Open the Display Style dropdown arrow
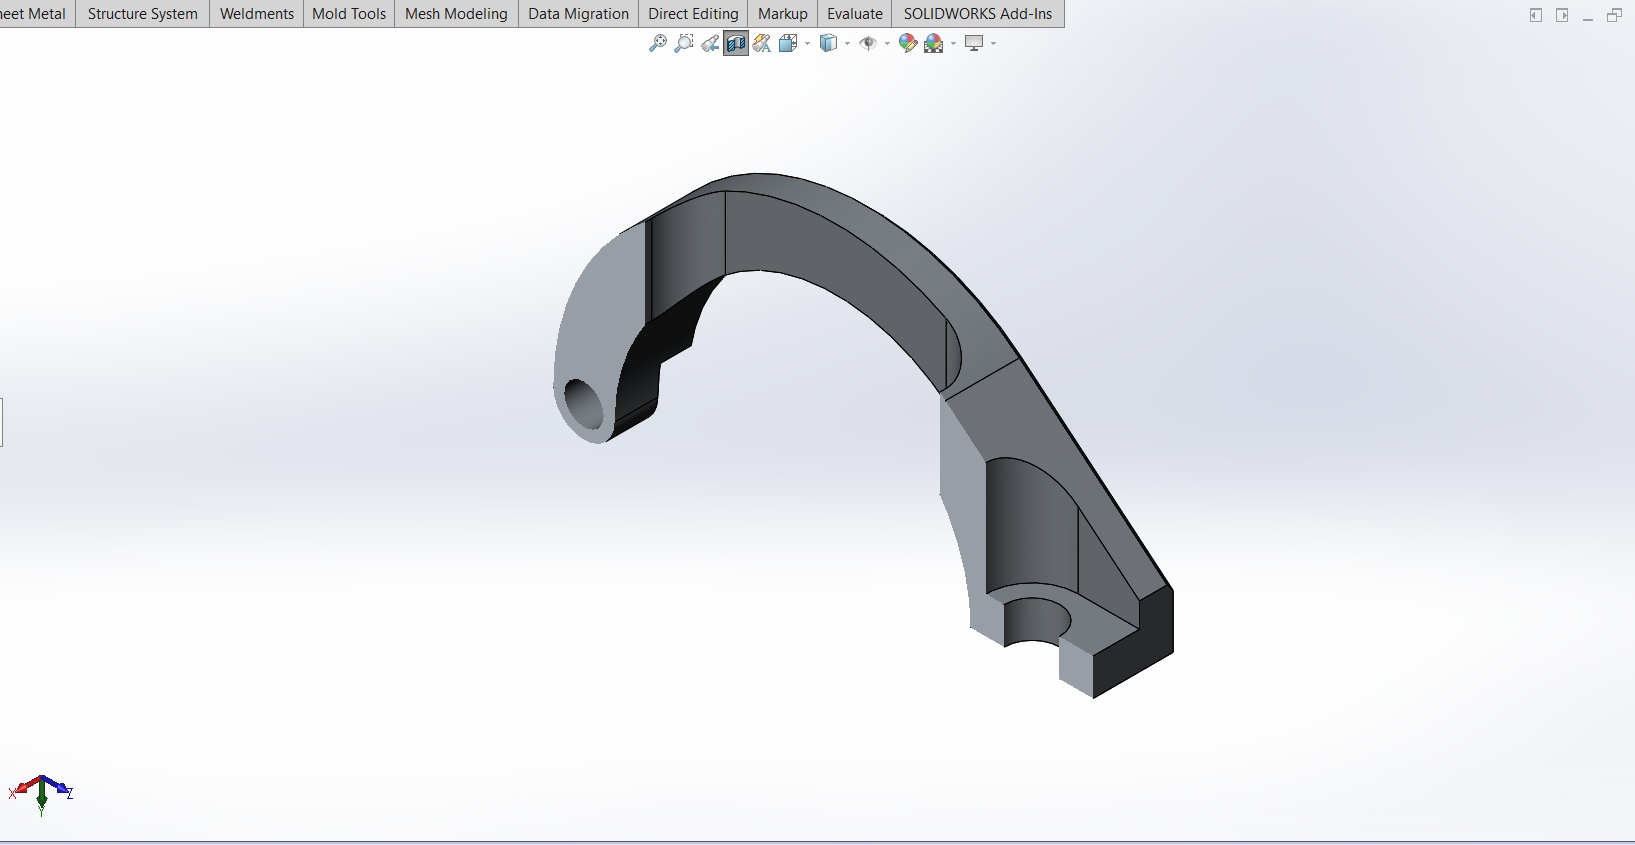Screen dimensions: 1635x845 pos(847,43)
